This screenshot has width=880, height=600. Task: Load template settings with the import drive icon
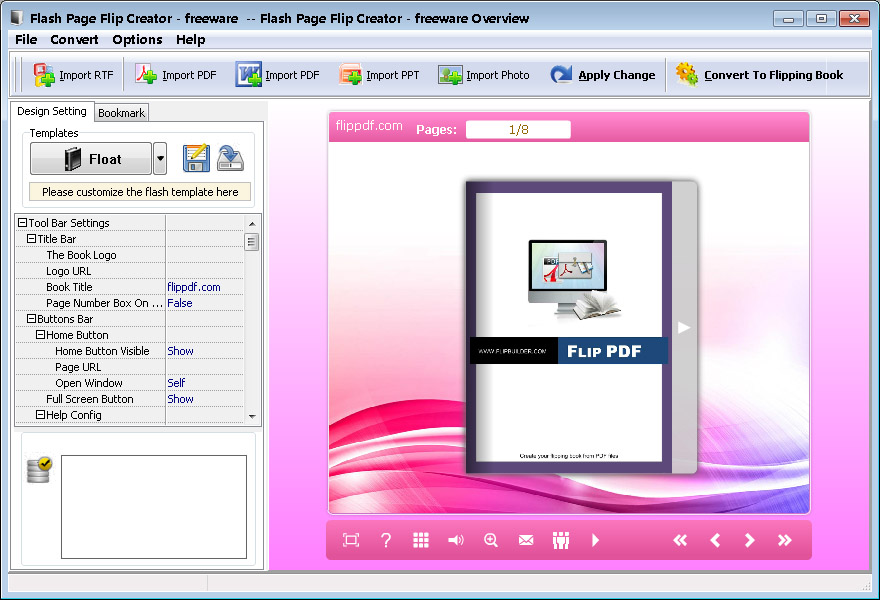[230, 158]
